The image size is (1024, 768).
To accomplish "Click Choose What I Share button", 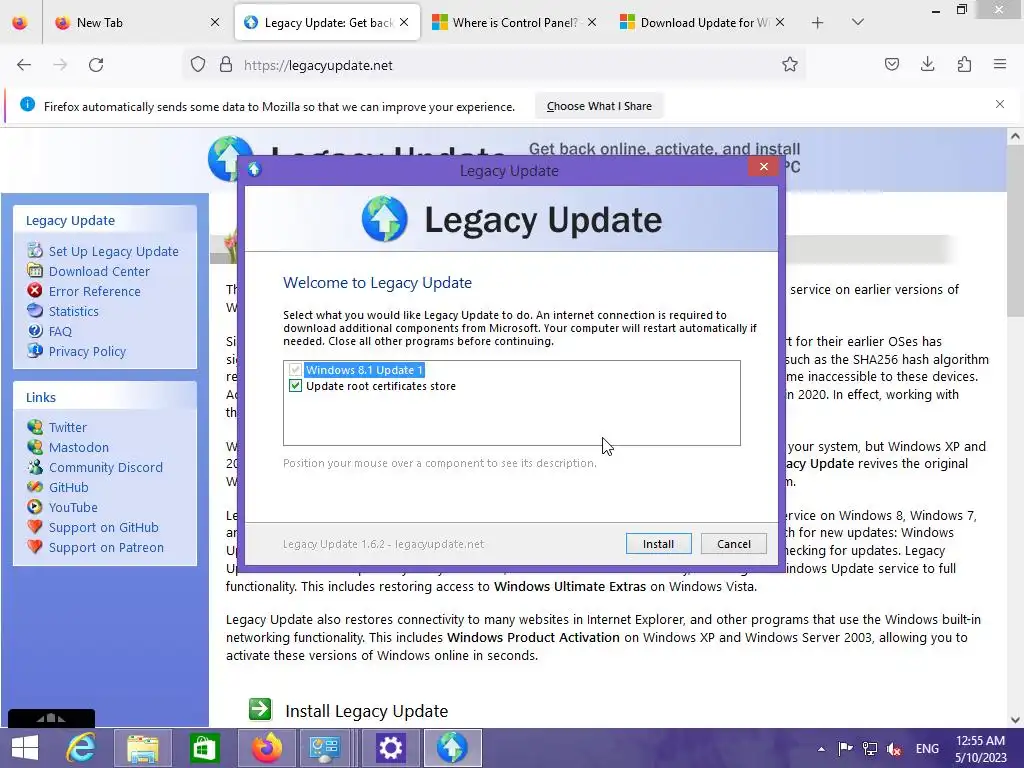I will pos(599,106).
